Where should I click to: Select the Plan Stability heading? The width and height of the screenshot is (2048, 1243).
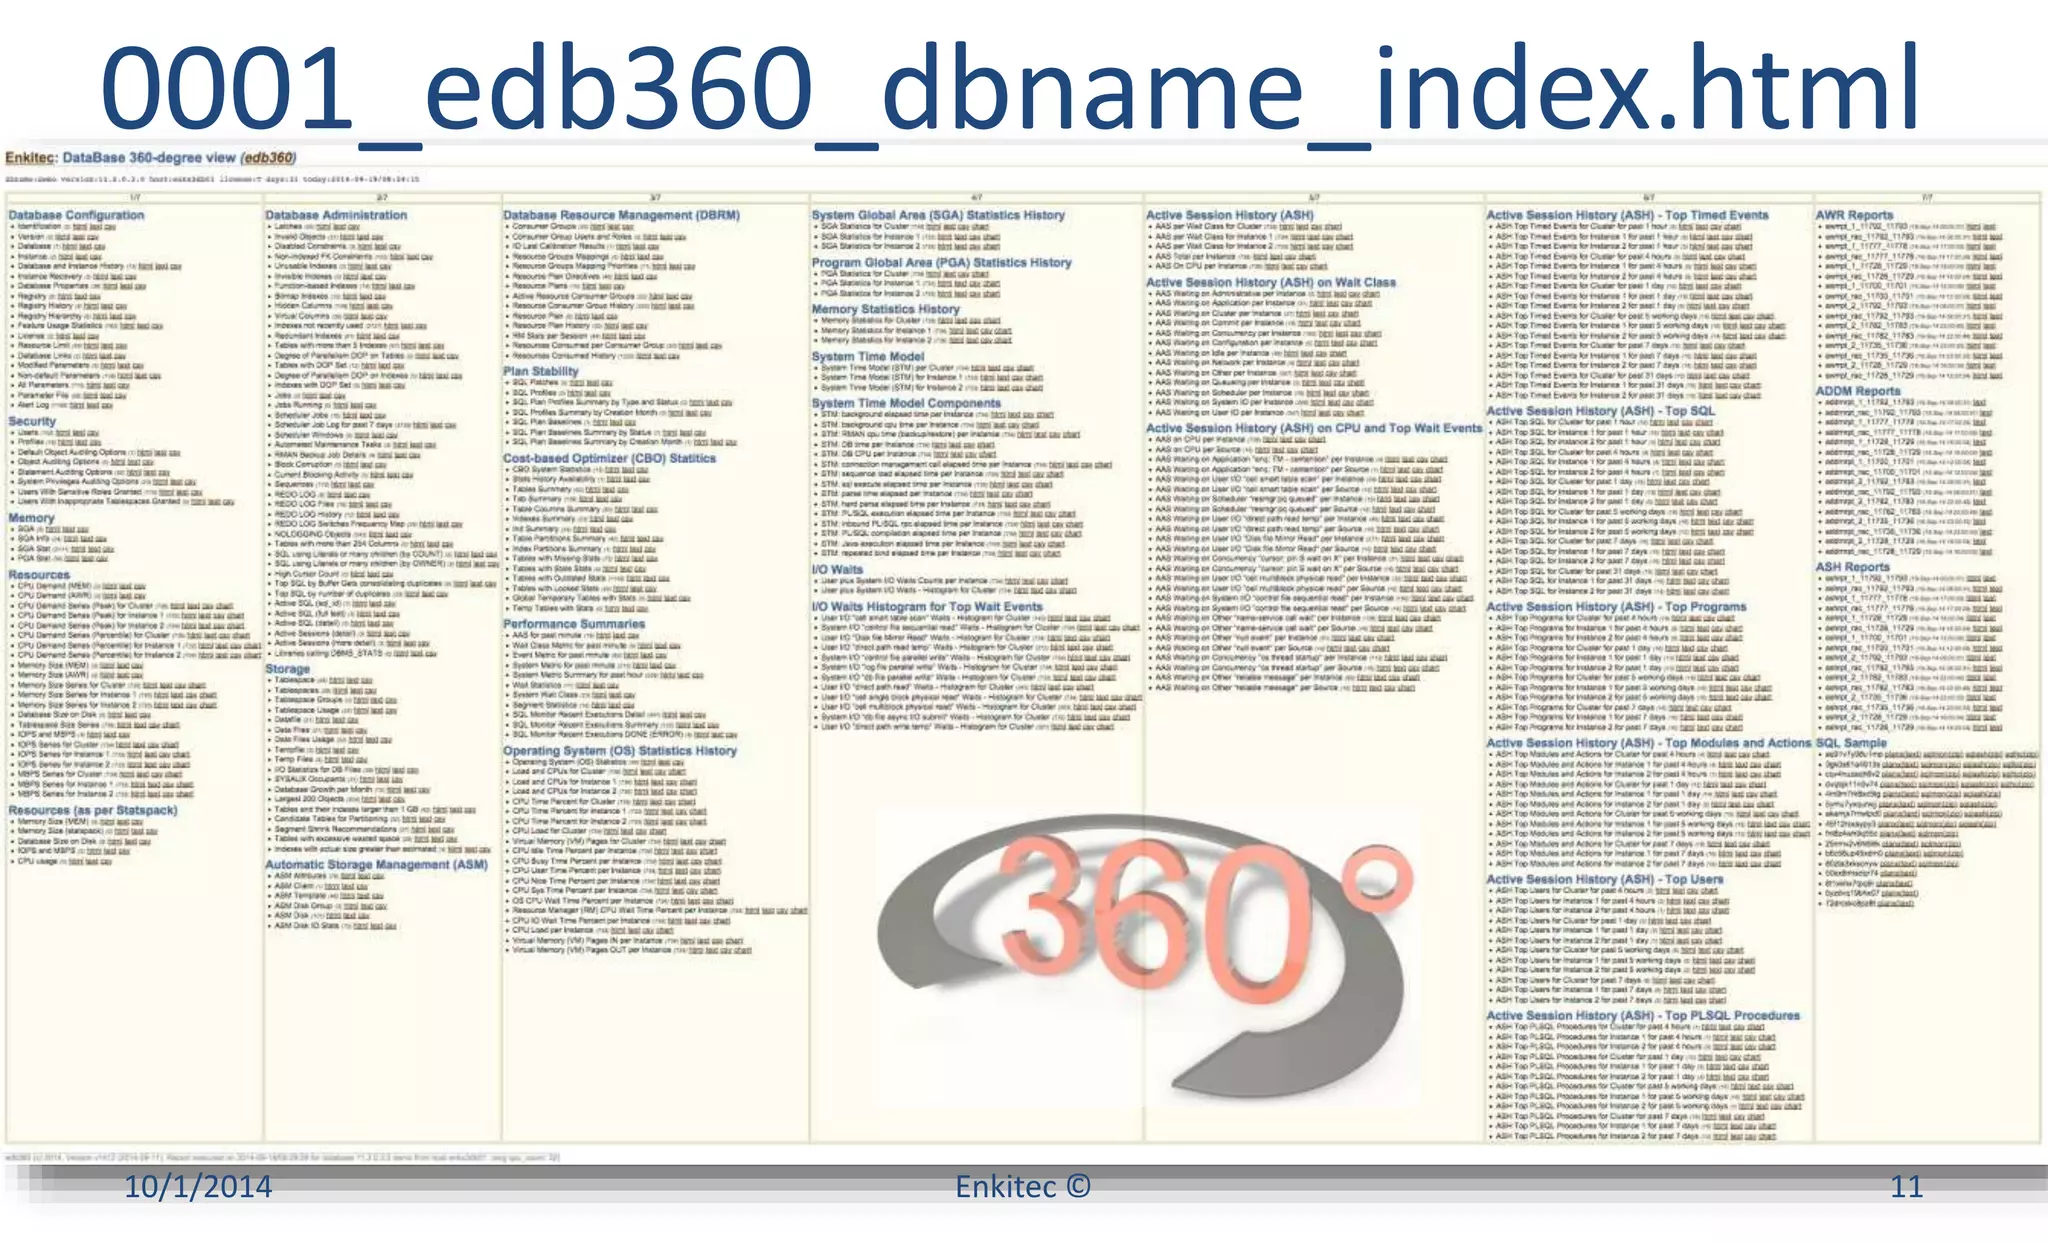click(x=540, y=370)
